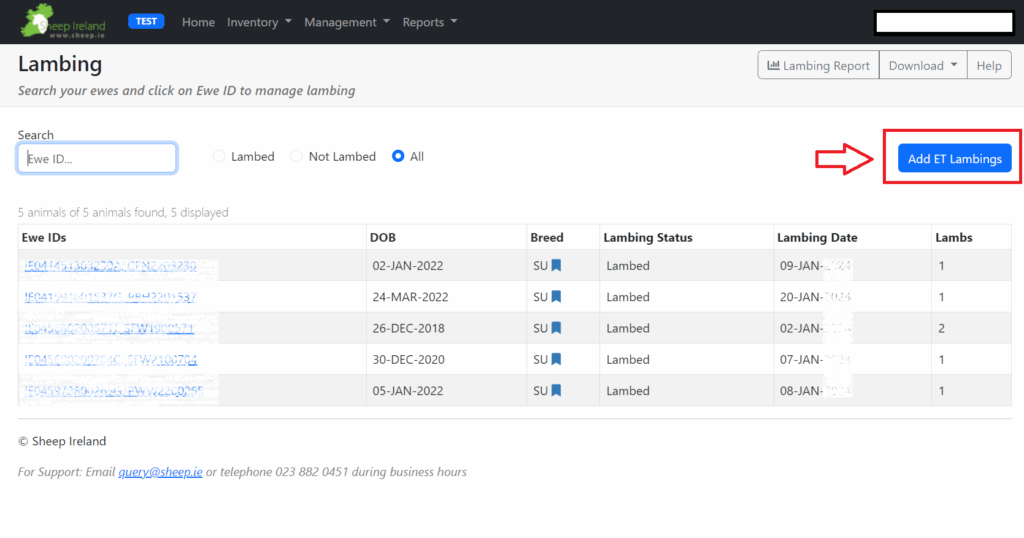The width and height of the screenshot is (1024, 538).
Task: Click the breed bookmark icon for 30-DEC-2020 ewe
Action: pyautogui.click(x=556, y=359)
